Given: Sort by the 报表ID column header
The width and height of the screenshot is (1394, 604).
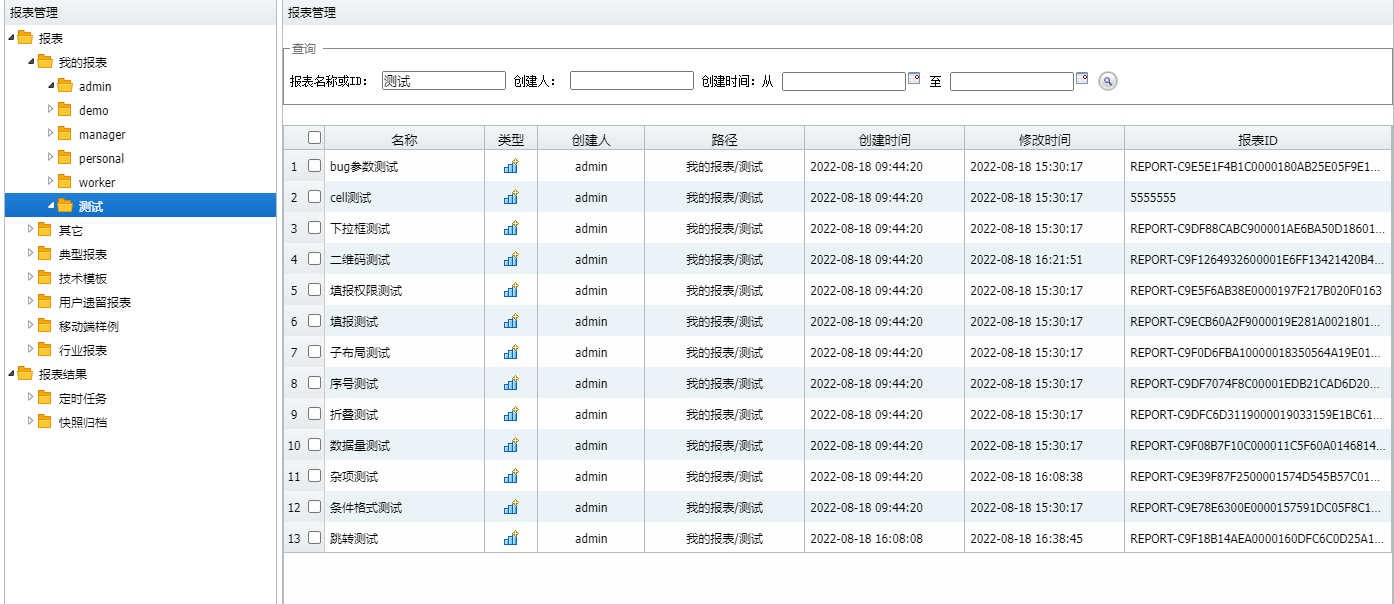Looking at the screenshot, I should click(x=1257, y=140).
